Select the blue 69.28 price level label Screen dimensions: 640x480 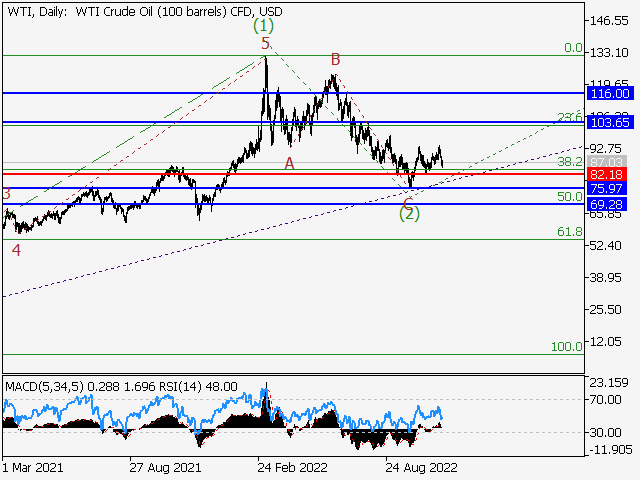(x=607, y=204)
